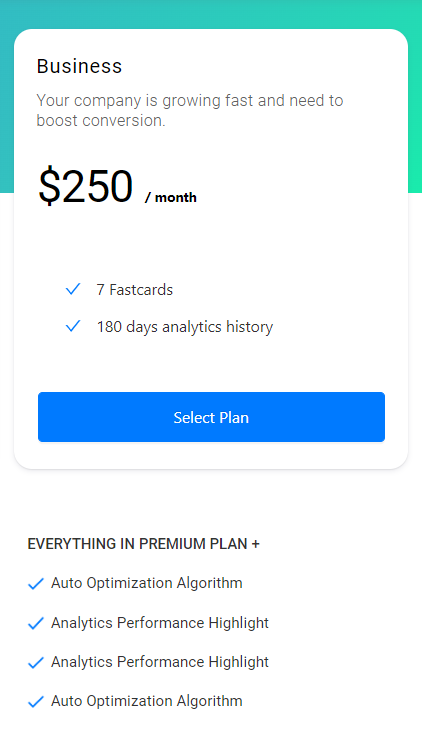
Task: Click the second Analytics Performance Highlight text
Action: [x=160, y=662]
